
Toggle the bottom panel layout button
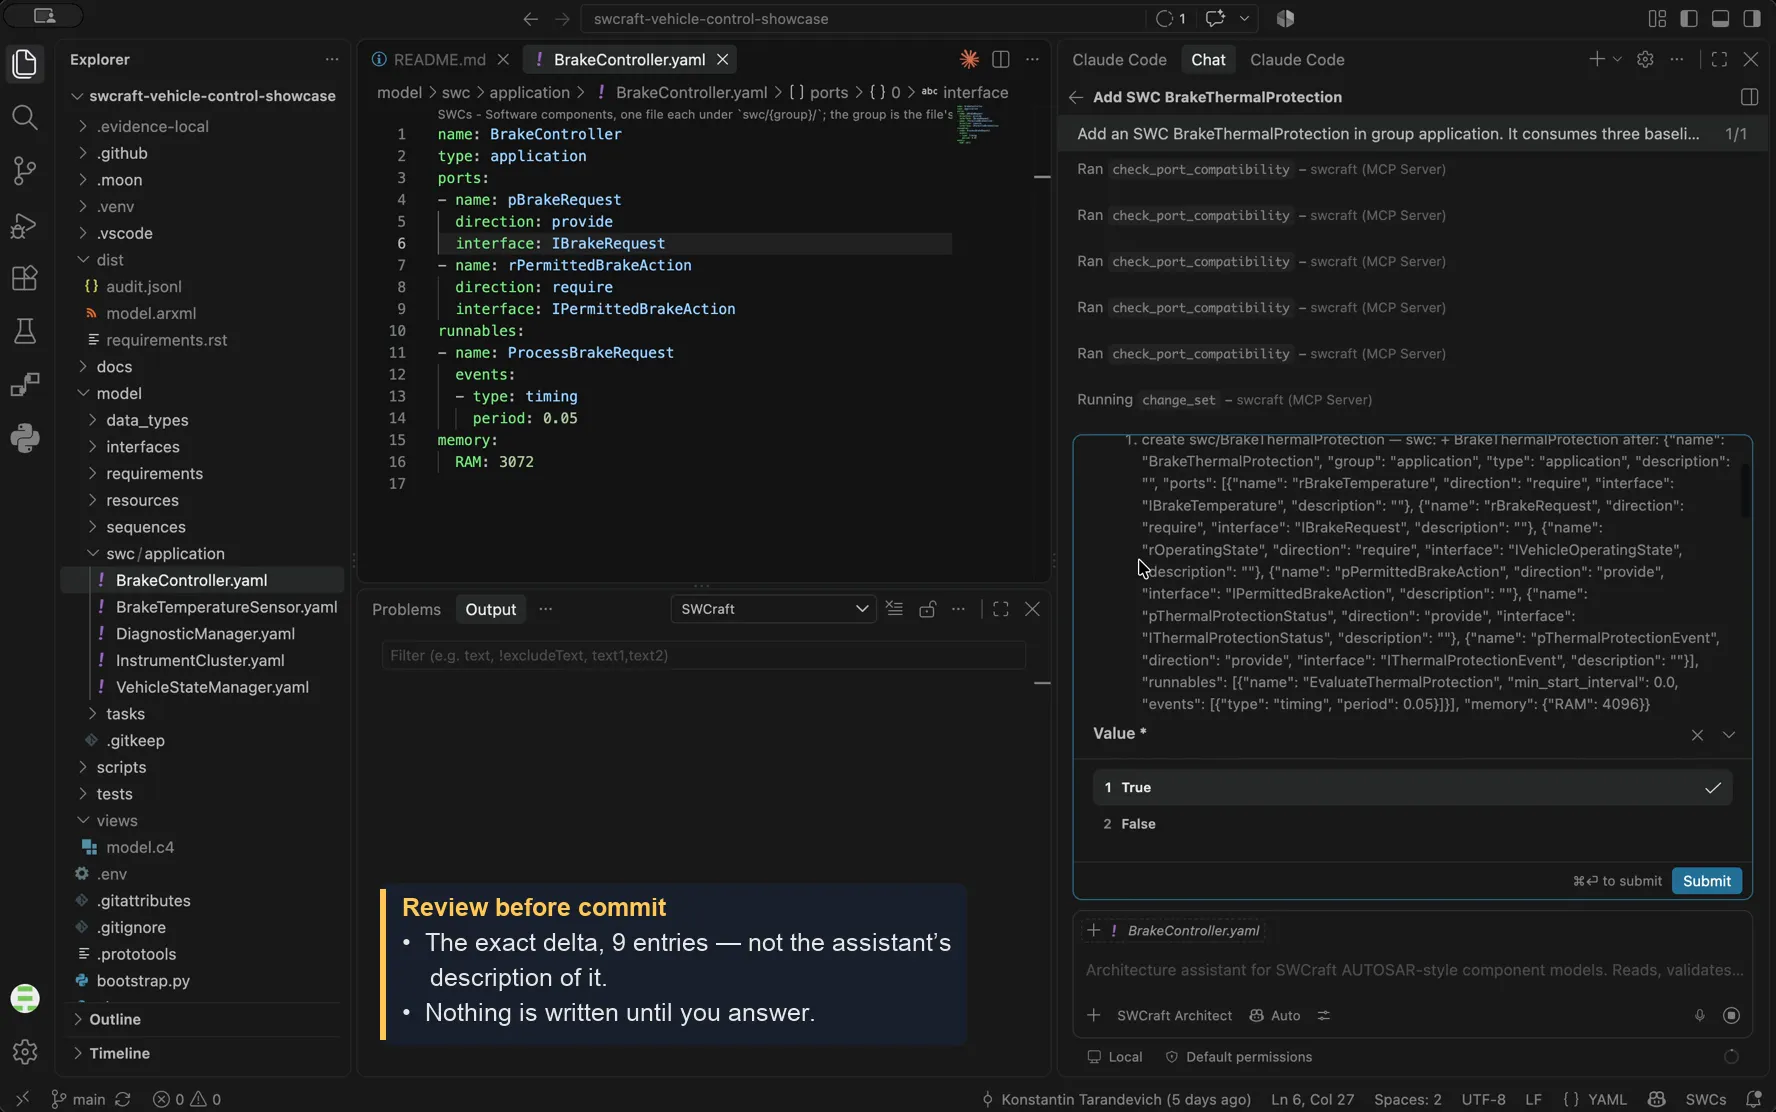pyautogui.click(x=1721, y=19)
